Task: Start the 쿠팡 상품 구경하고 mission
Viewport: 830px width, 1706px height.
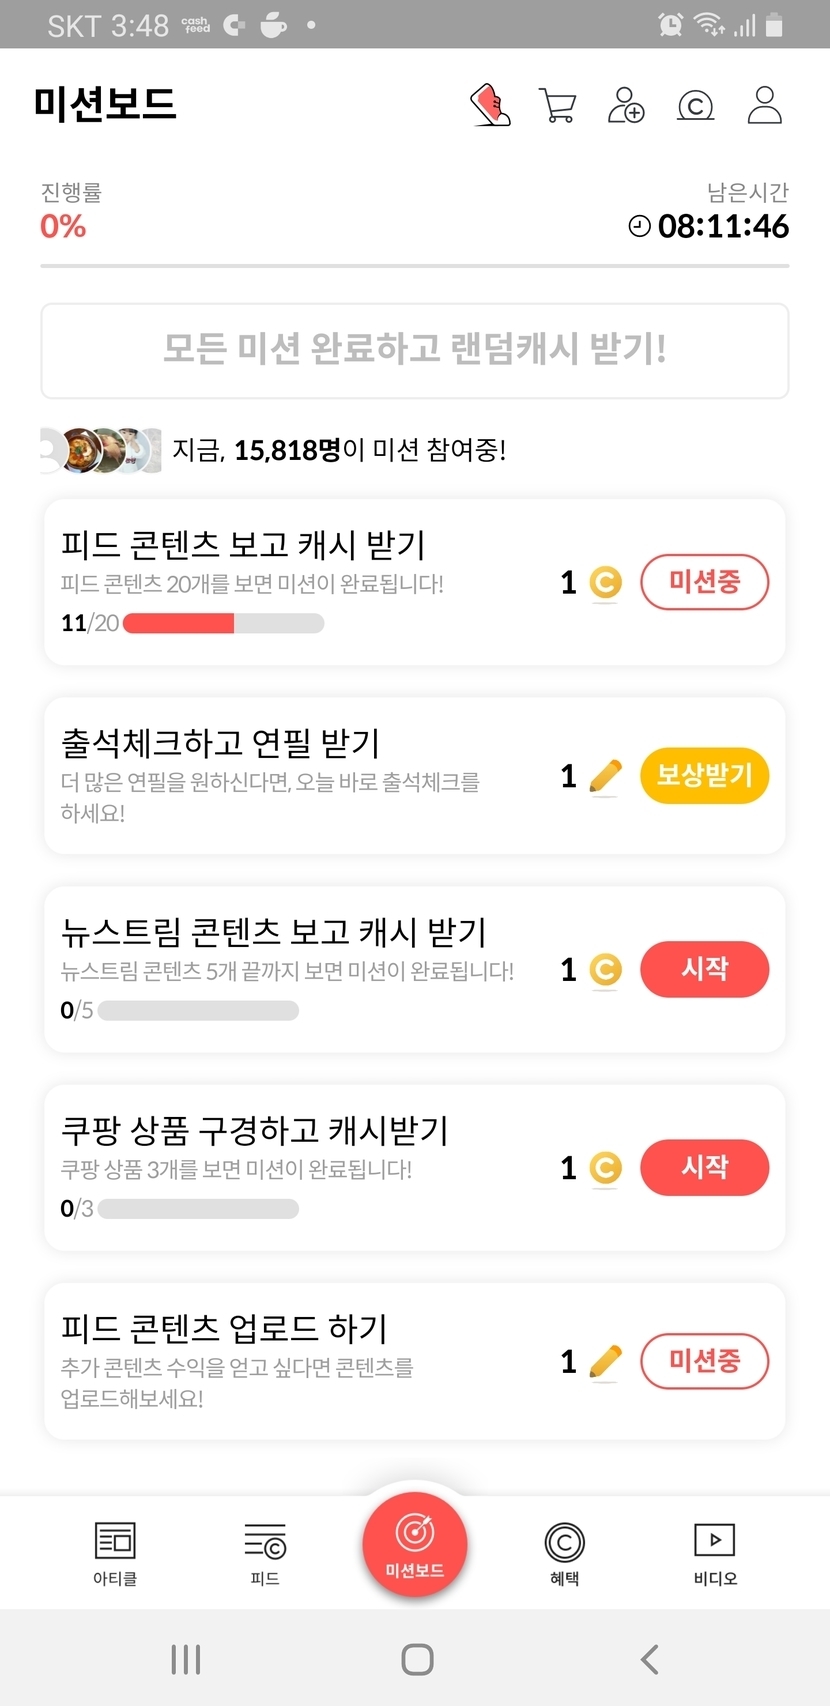Action: coord(704,1167)
